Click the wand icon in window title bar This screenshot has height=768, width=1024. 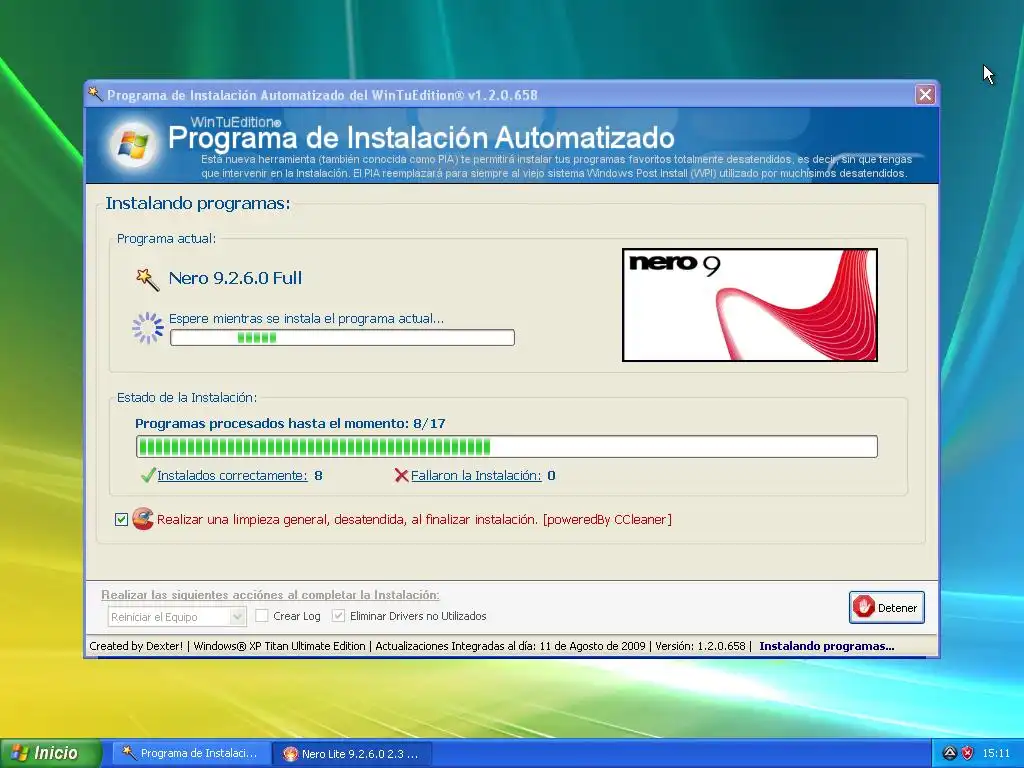[x=95, y=94]
